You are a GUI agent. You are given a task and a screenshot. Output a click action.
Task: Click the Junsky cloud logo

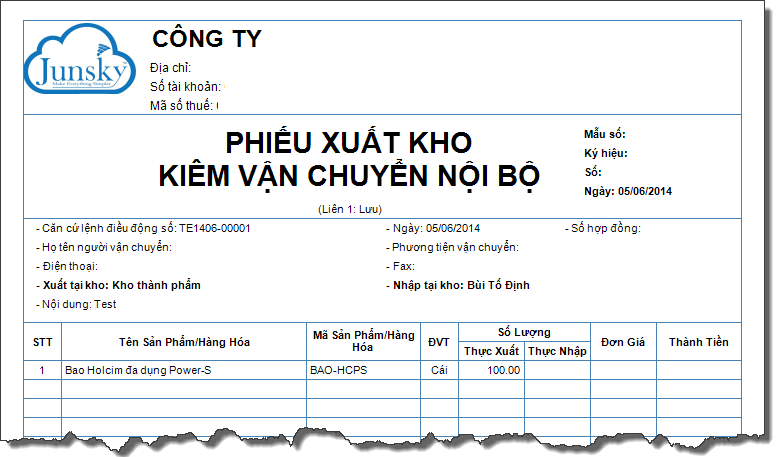coord(78,63)
